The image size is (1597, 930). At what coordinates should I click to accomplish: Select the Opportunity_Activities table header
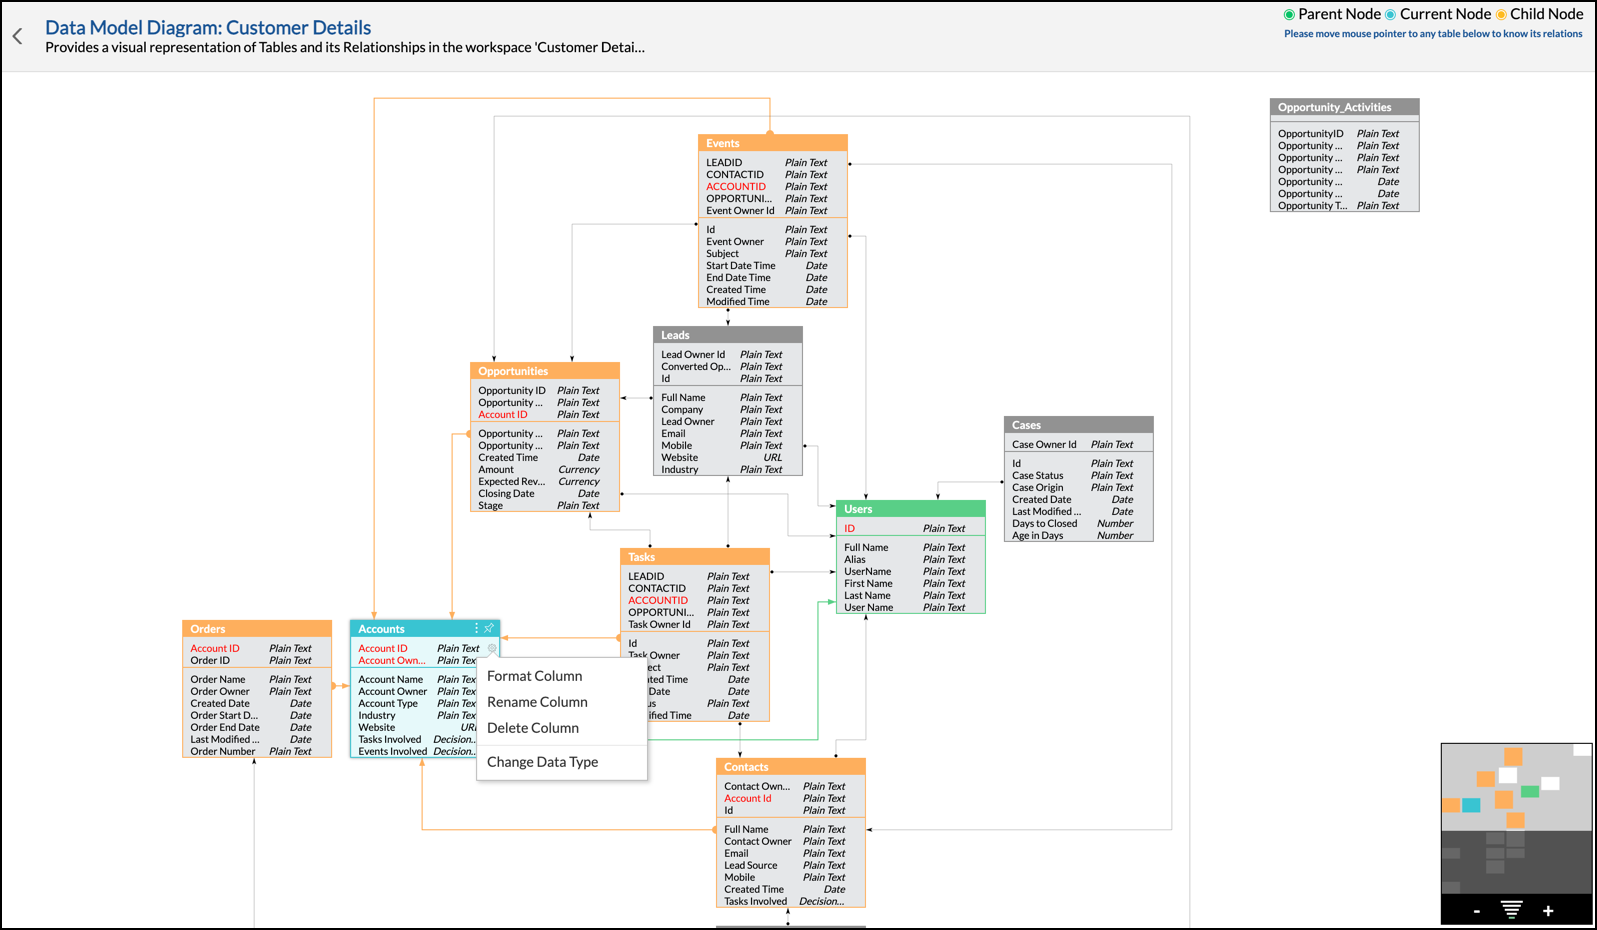[x=1344, y=107]
